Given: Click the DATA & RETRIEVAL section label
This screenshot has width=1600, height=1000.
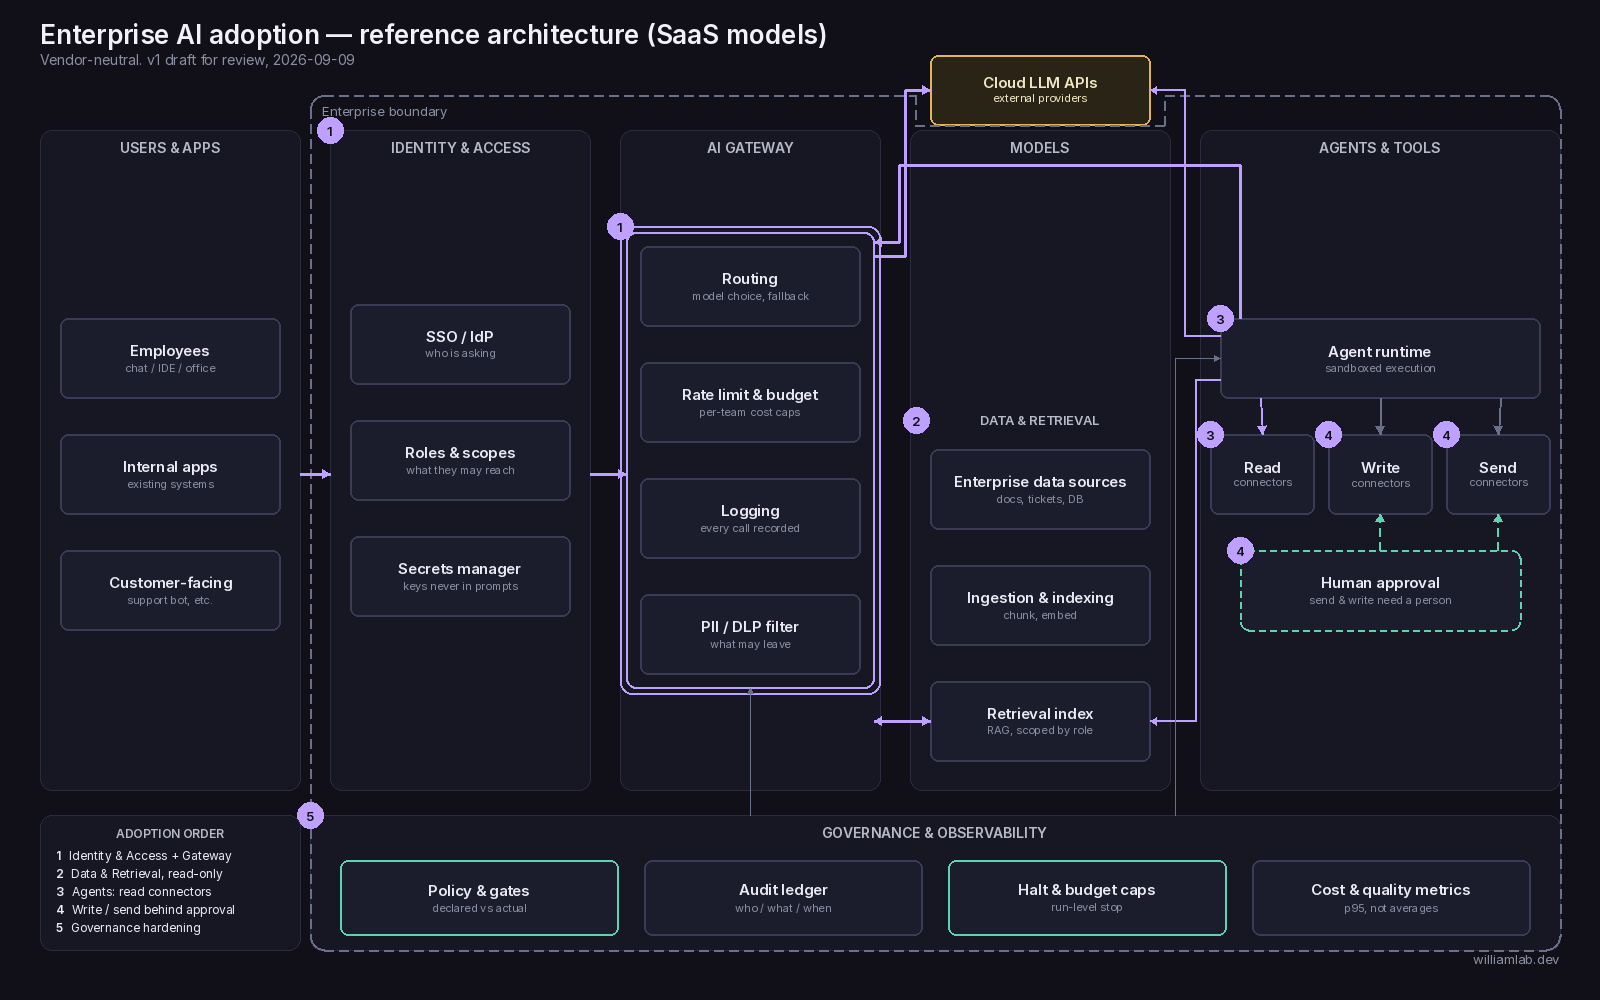Looking at the screenshot, I should pos(1039,421).
